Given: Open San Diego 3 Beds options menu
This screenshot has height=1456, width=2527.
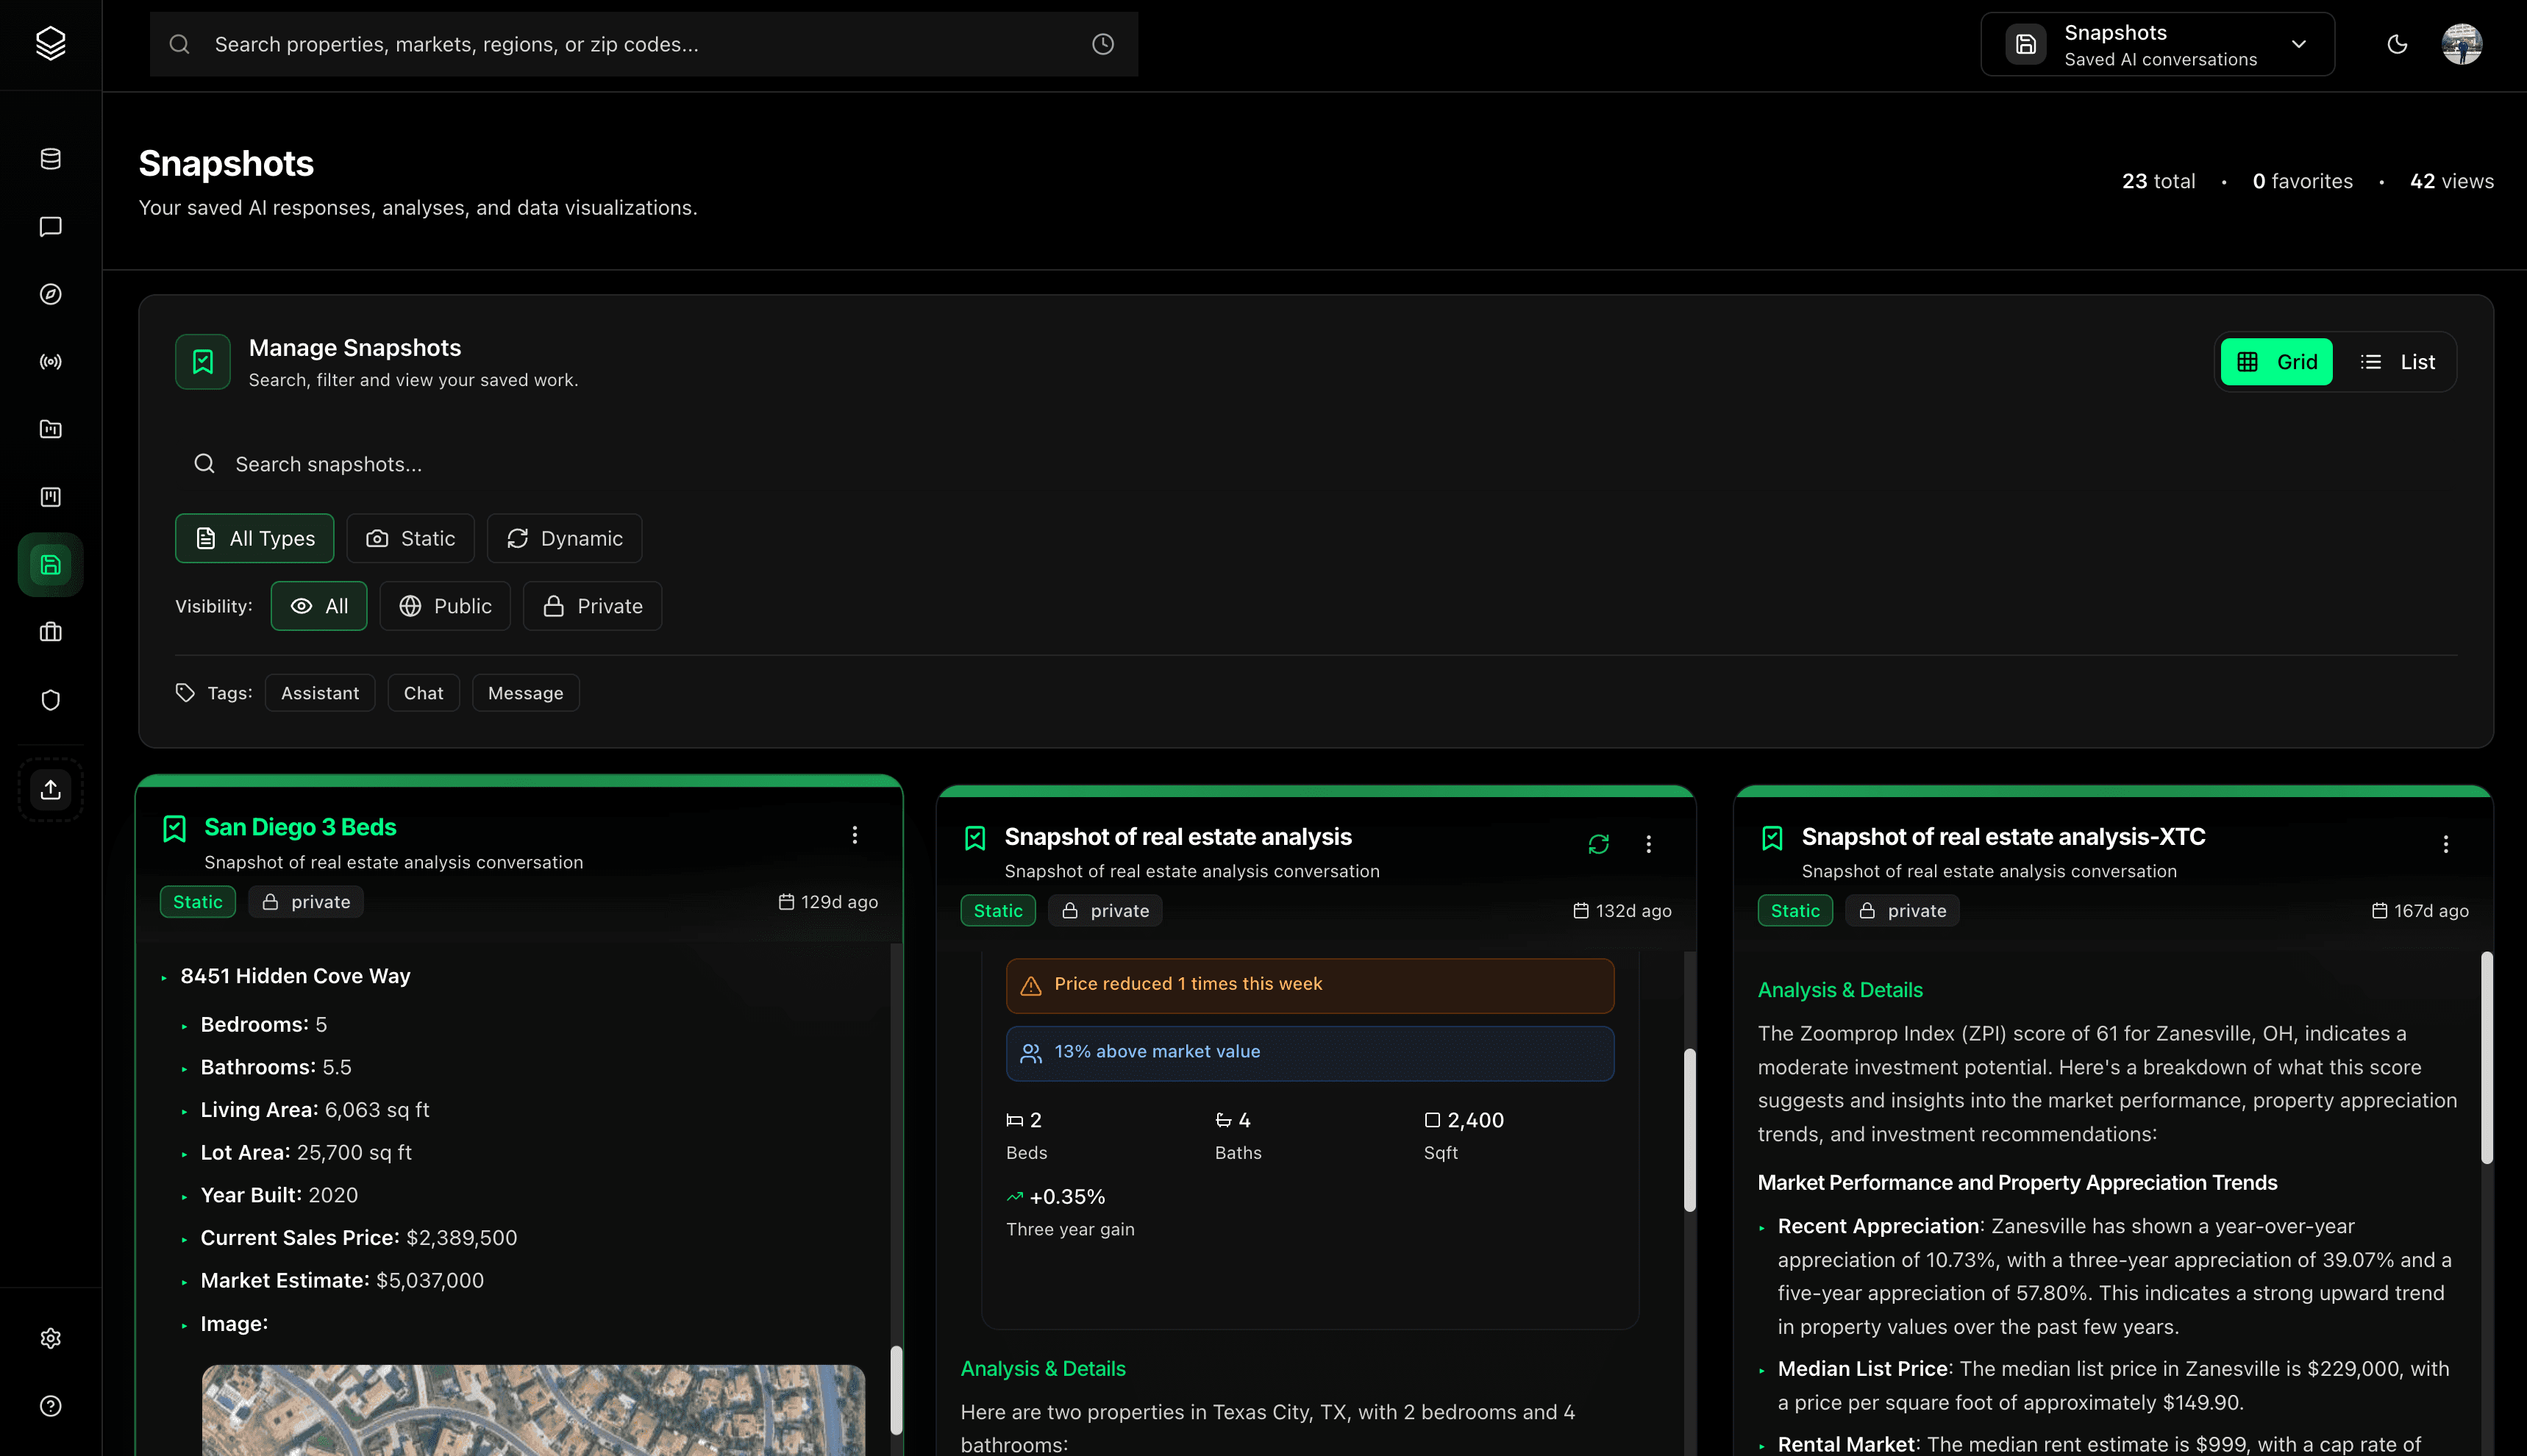Looking at the screenshot, I should click(x=854, y=835).
